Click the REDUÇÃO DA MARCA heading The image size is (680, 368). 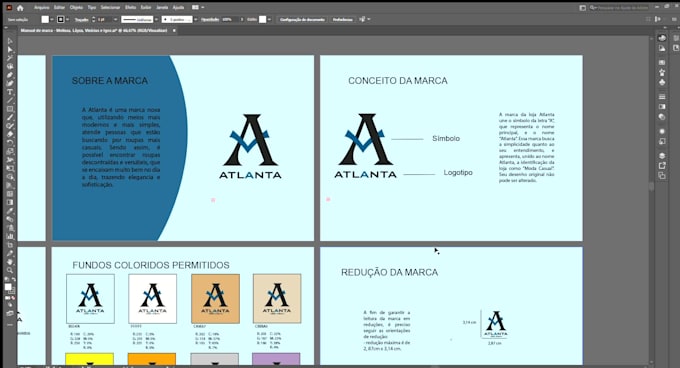pyautogui.click(x=389, y=272)
